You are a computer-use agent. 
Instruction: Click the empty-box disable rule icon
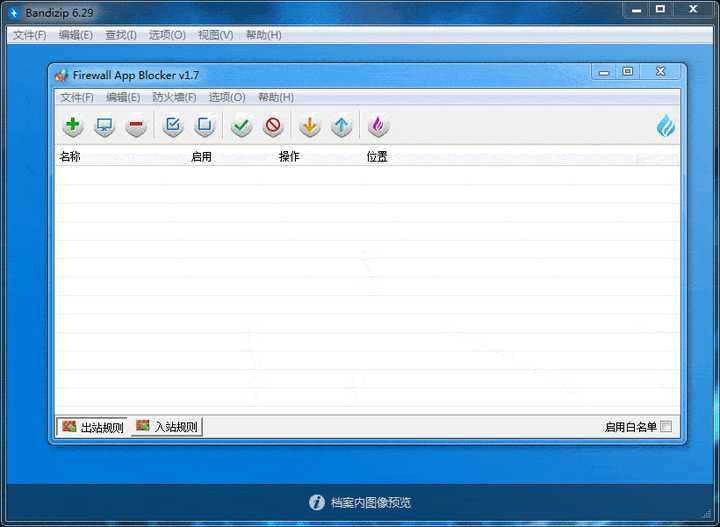click(204, 125)
